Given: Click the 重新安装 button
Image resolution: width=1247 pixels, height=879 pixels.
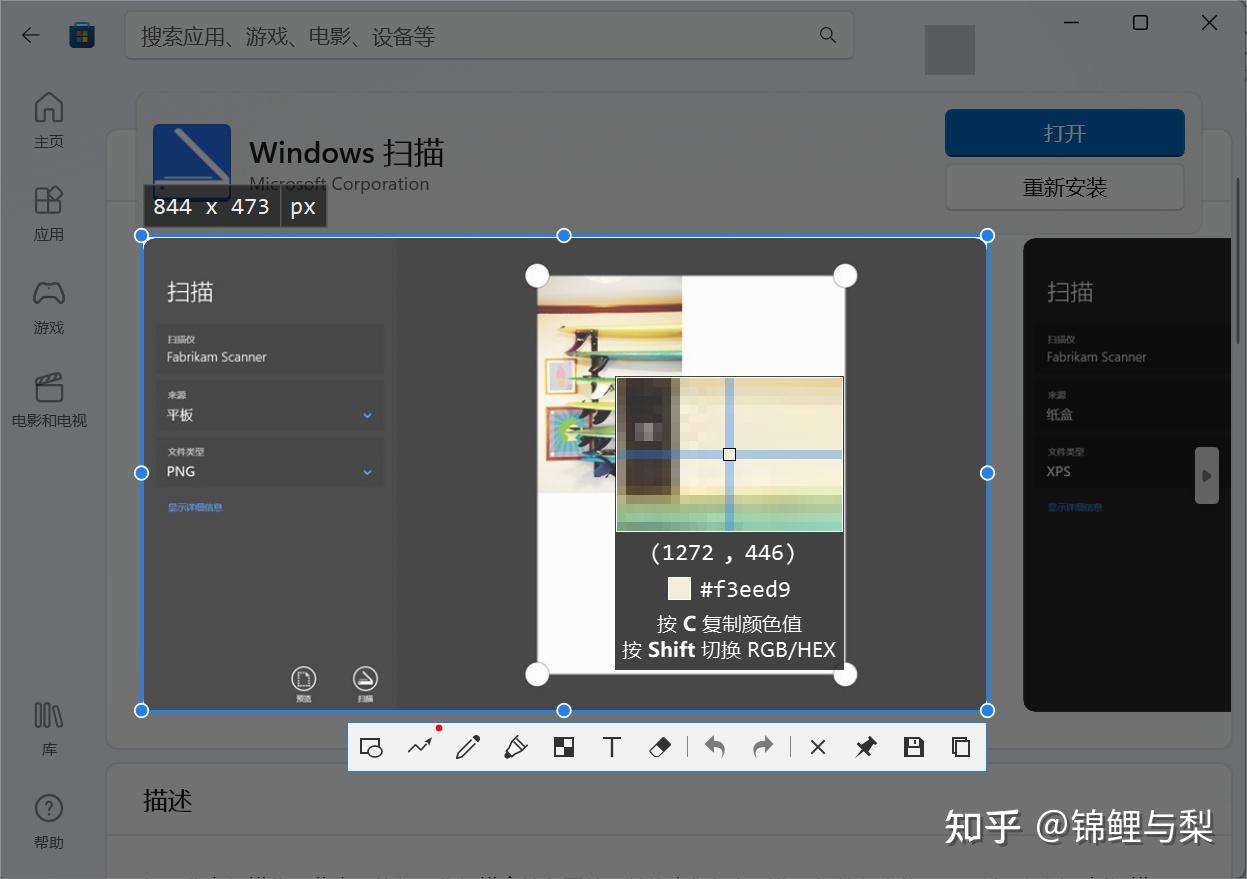Looking at the screenshot, I should coord(1065,187).
